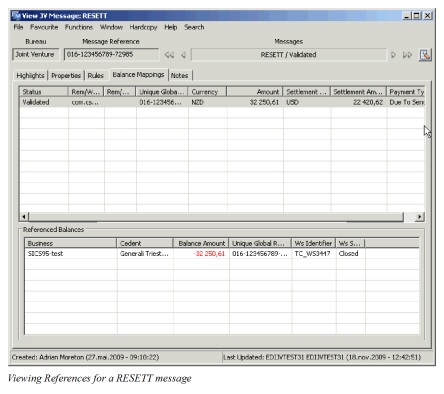This screenshot has width=444, height=394.
Task: Sort by Unique Global R... column header
Action: (260, 243)
